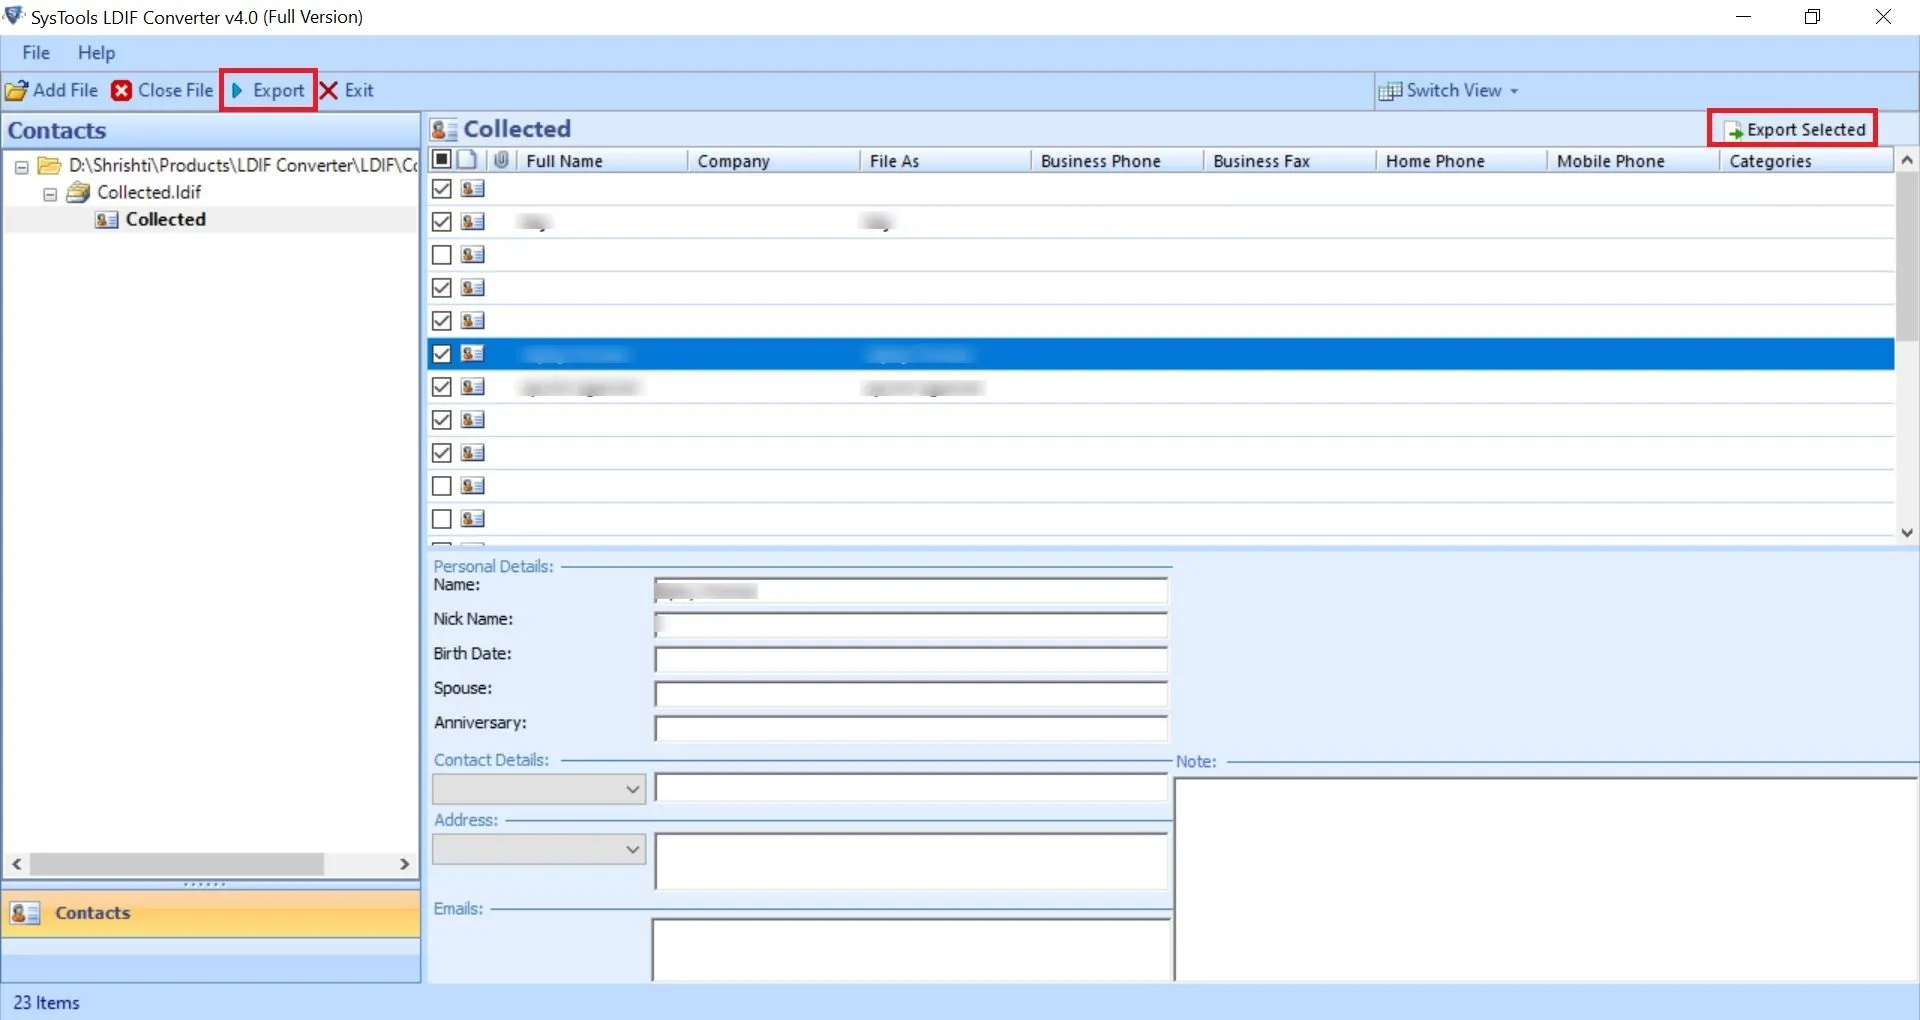Click the Name input field
This screenshot has width=1920, height=1020.
point(910,590)
